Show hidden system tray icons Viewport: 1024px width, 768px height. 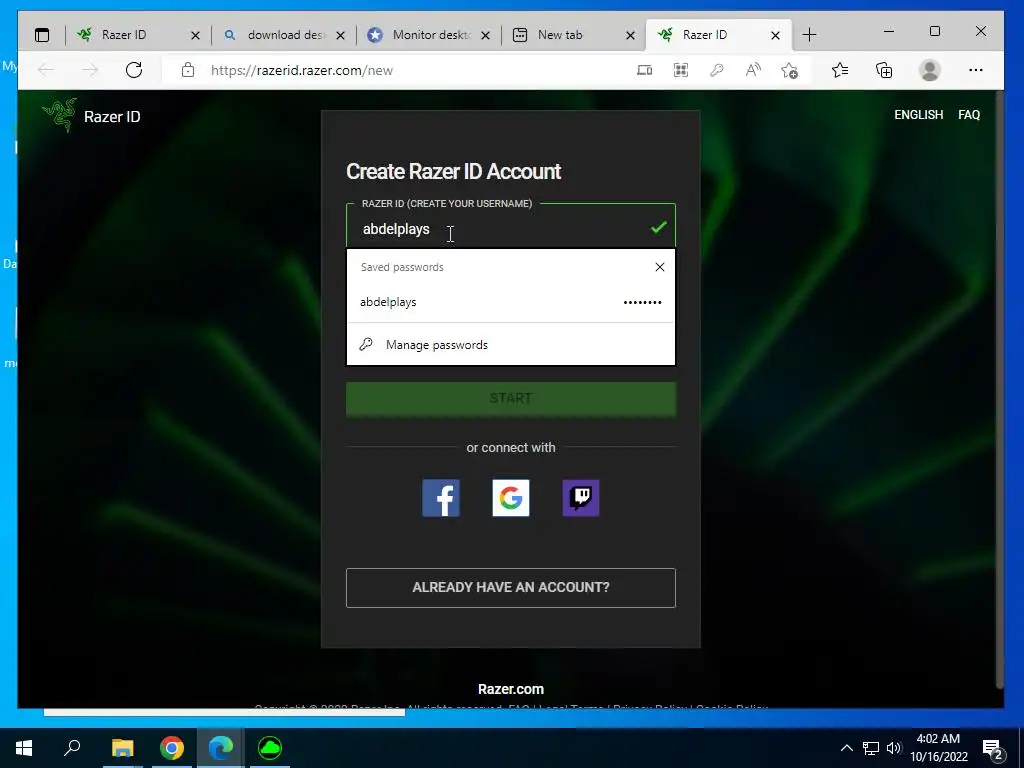click(846, 748)
